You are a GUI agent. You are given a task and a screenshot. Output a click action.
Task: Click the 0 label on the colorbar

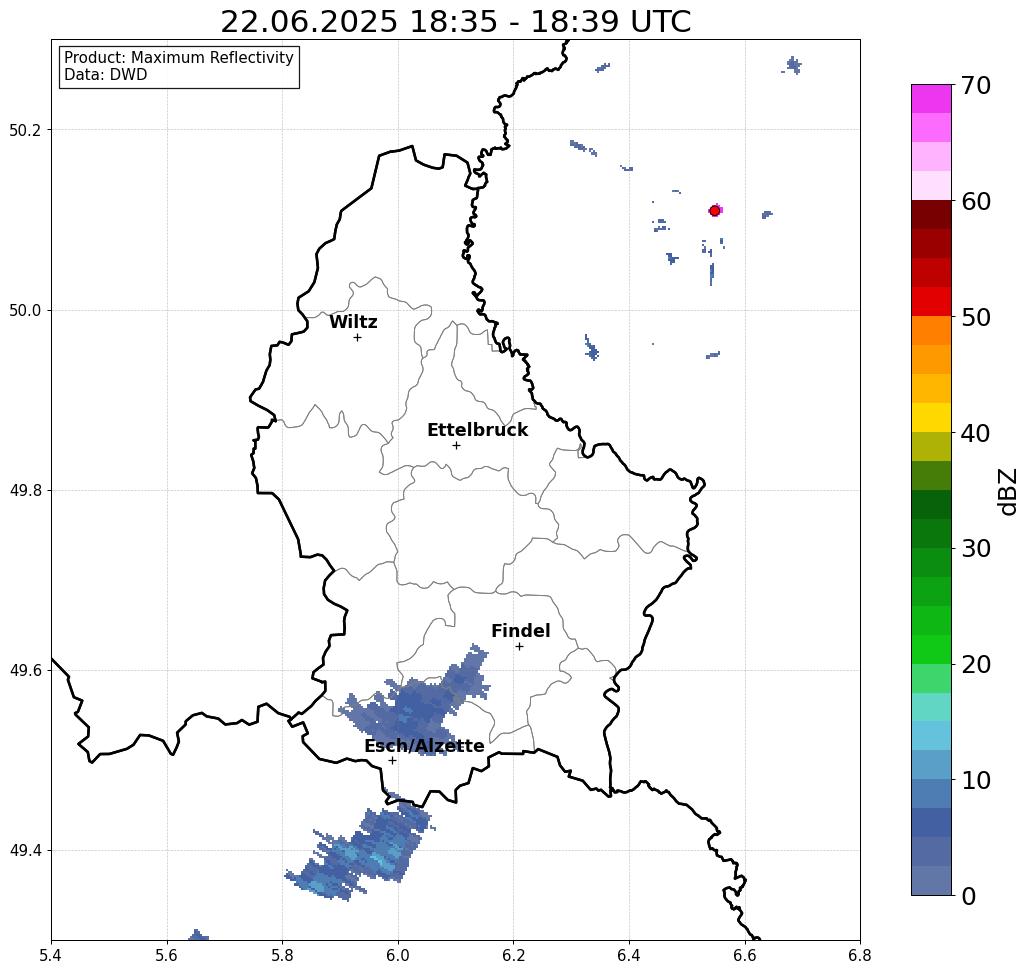point(969,896)
